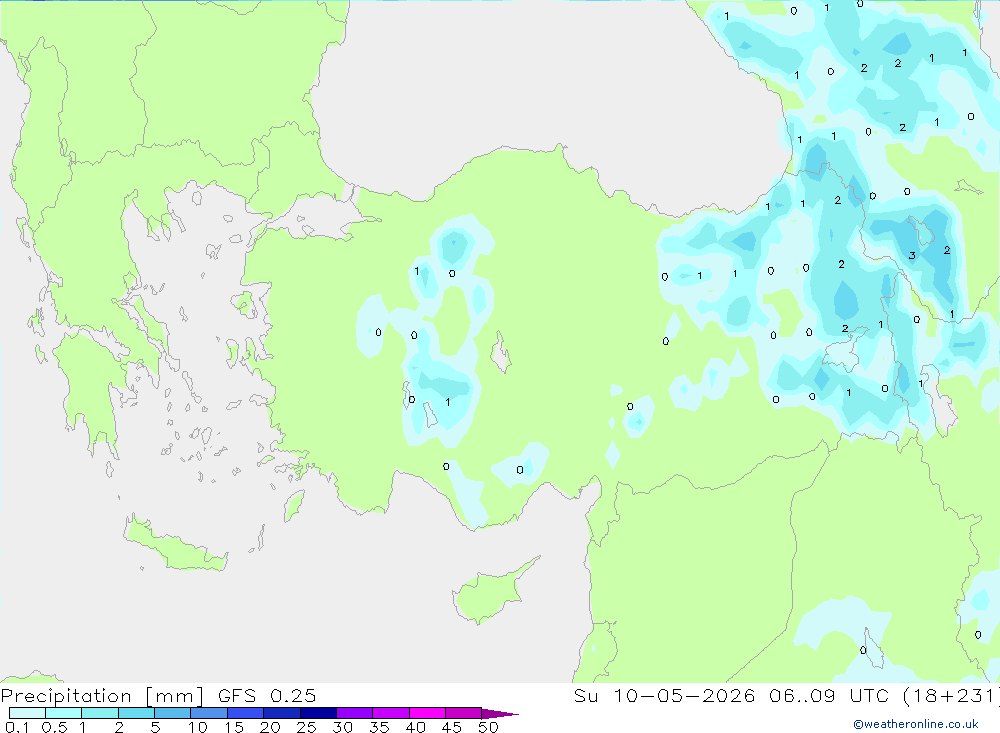Click the 35–40 mm purple legend box
The width and height of the screenshot is (1000, 733).
click(x=391, y=713)
